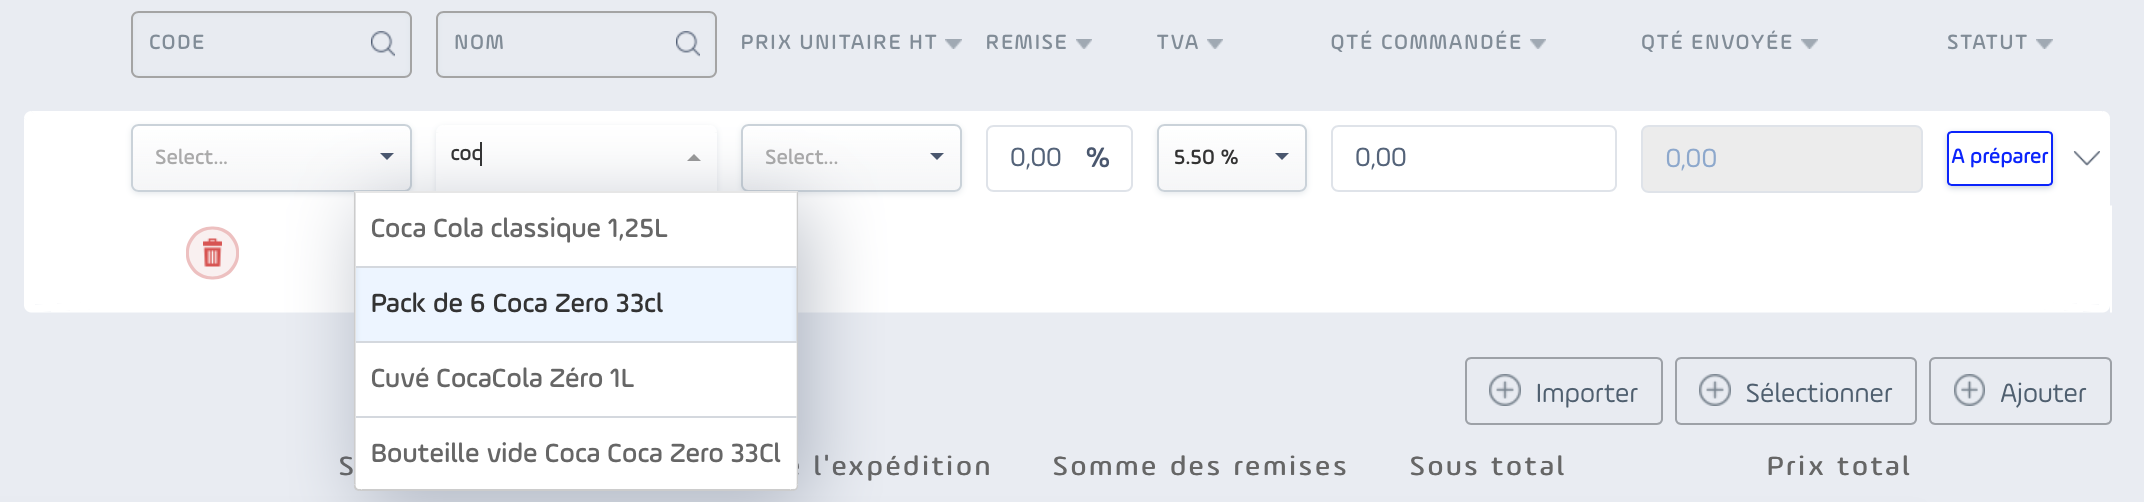Open the TVA 5.50 % dropdown
2144x502 pixels.
point(1231,158)
